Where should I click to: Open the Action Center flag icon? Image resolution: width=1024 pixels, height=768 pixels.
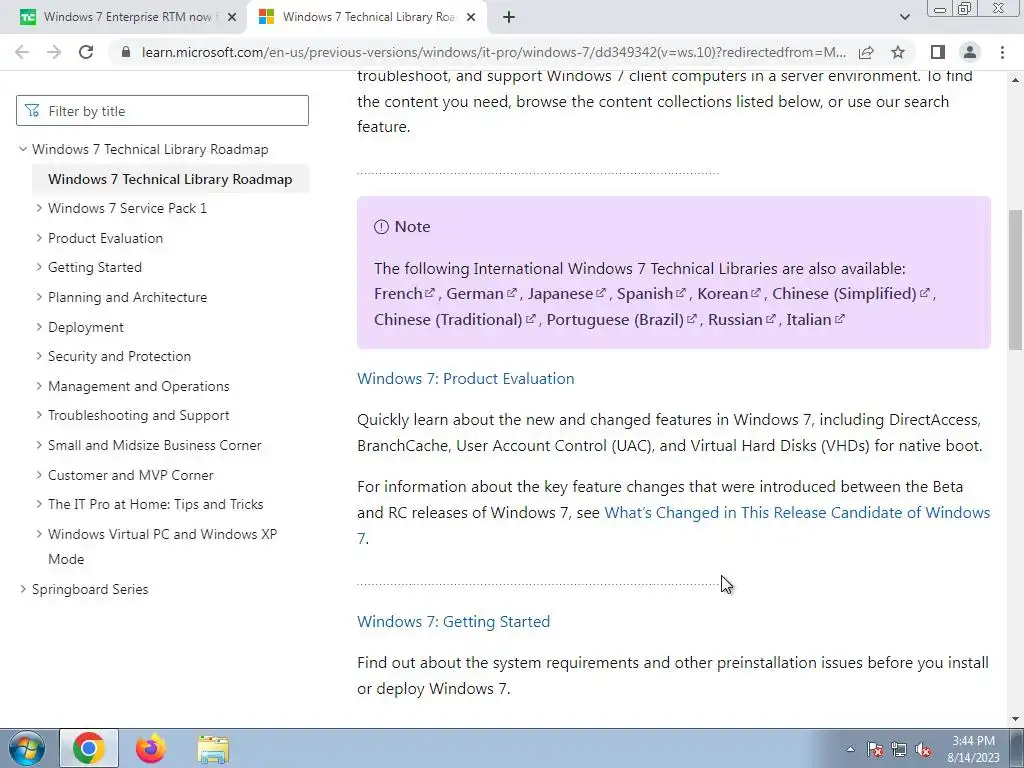(875, 749)
